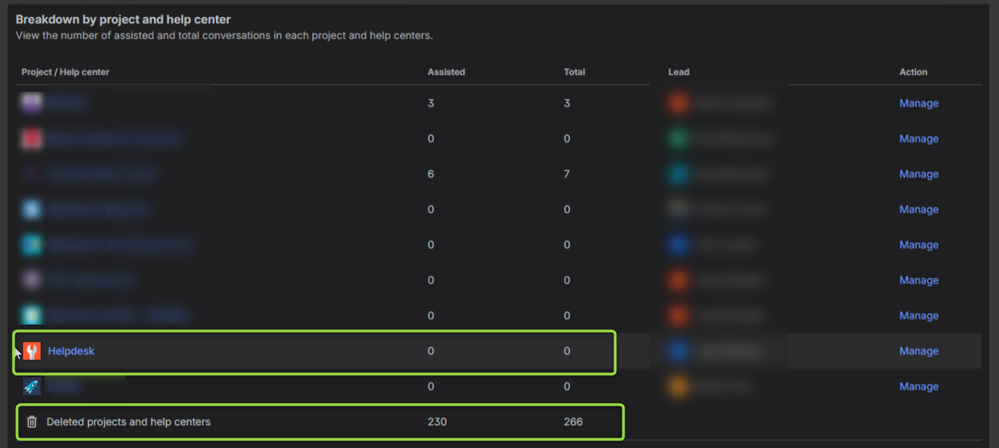Click Manage in the green avatar row
This screenshot has height=448, width=999.
click(x=918, y=139)
